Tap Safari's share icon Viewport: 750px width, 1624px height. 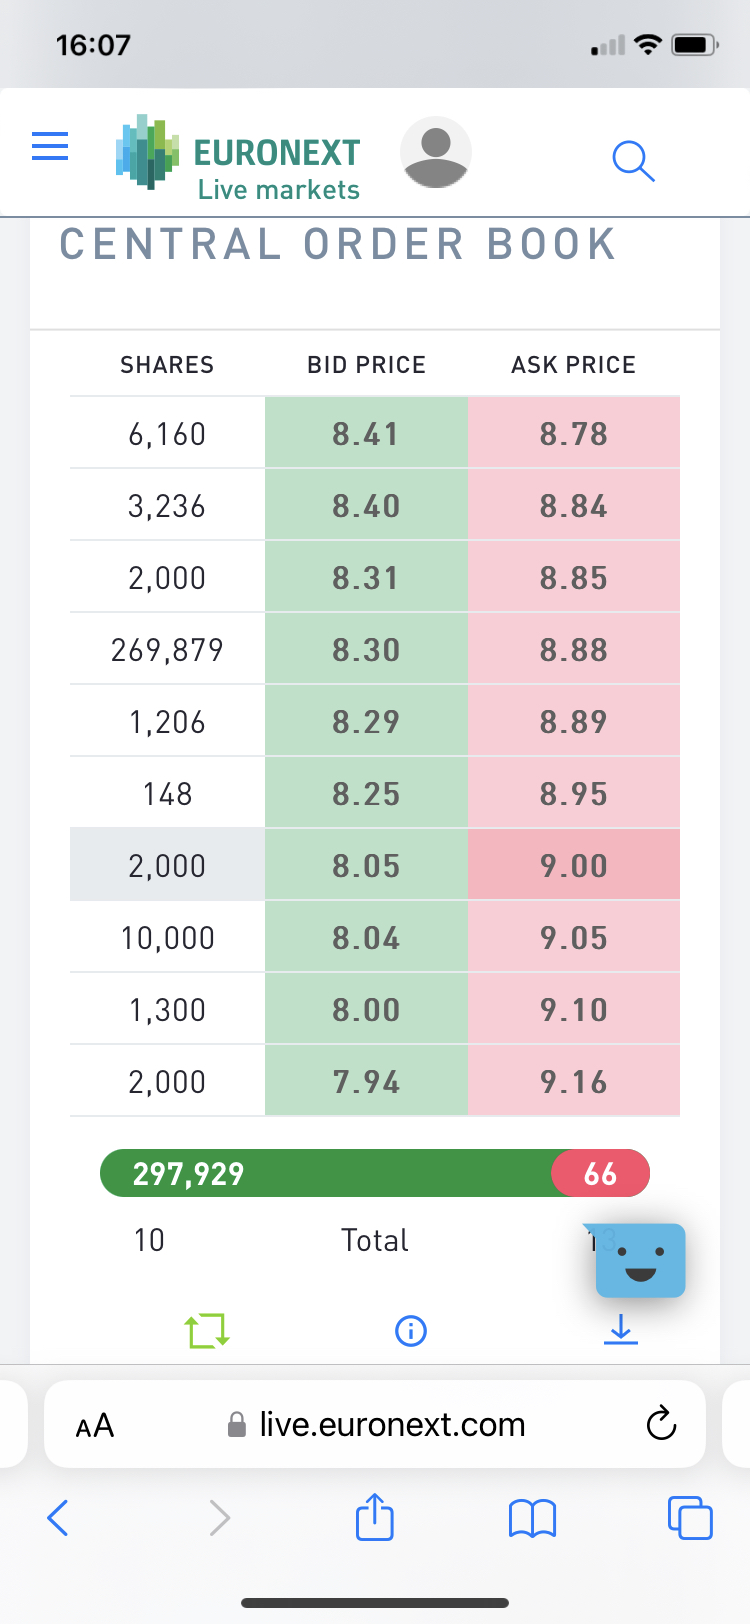[375, 1517]
